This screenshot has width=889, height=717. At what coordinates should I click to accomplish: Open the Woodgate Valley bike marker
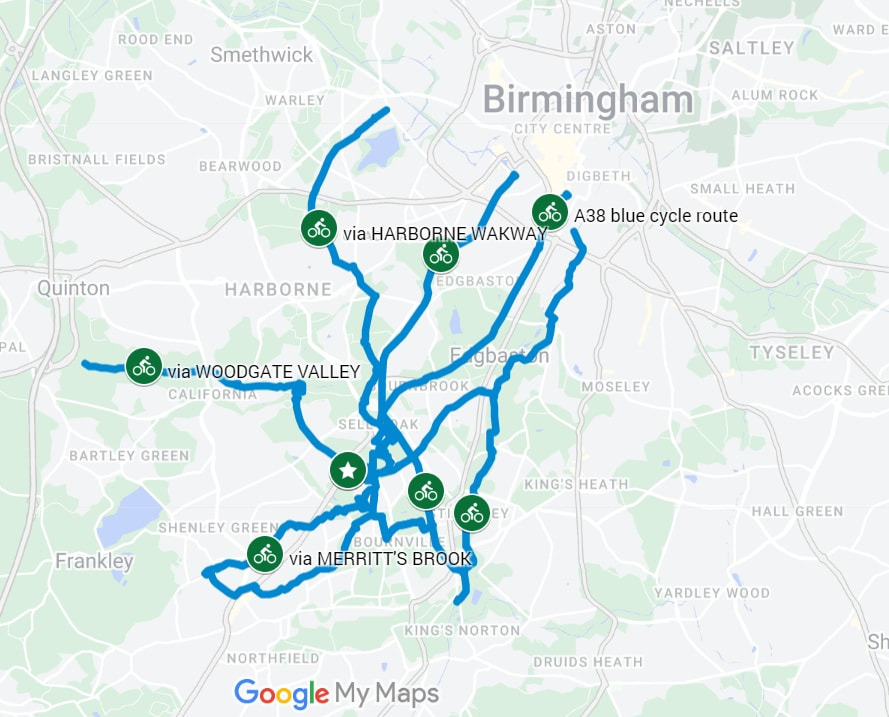click(x=143, y=366)
